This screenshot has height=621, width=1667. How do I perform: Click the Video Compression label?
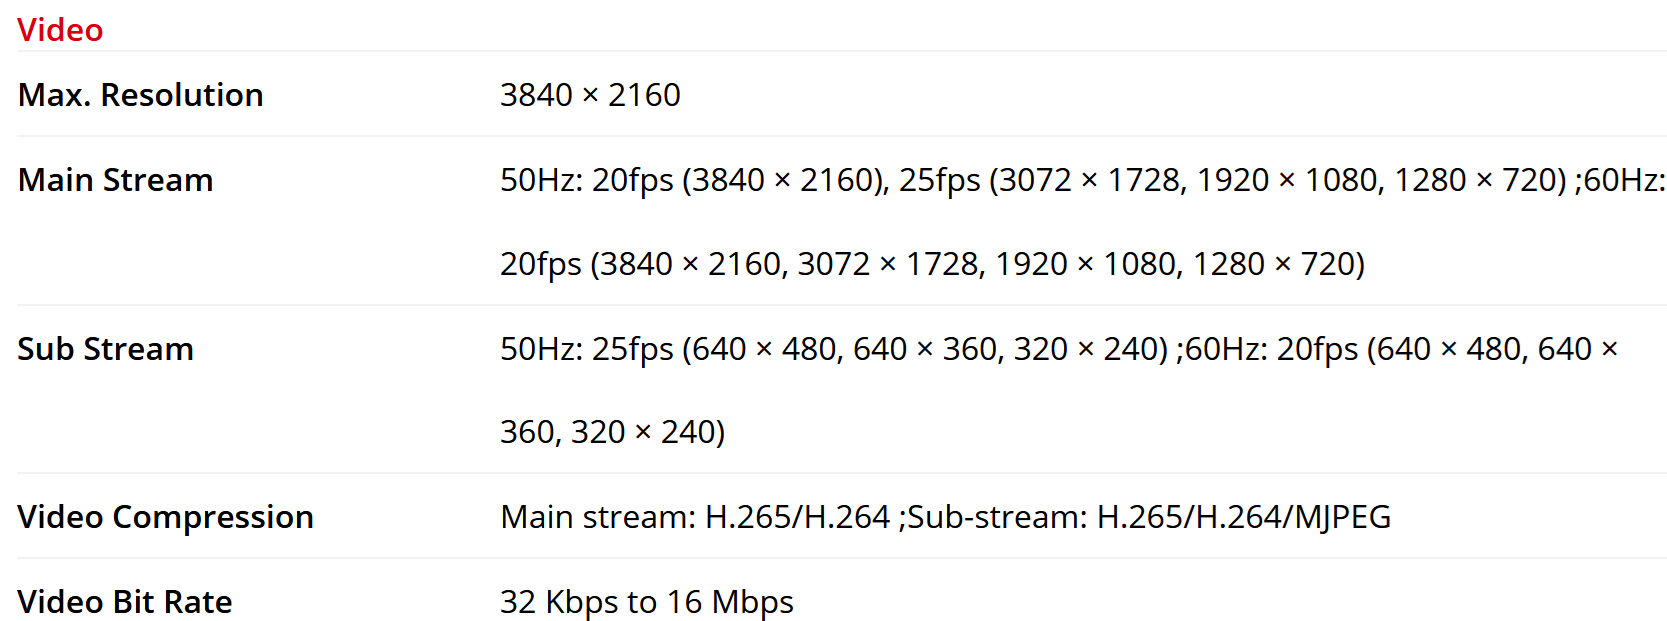pos(165,517)
